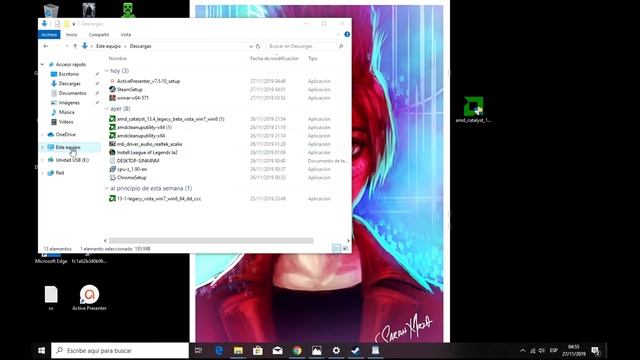This screenshot has width=640, height=360.
Task: Expand the OneDrive tree node
Action: [x=42, y=134]
